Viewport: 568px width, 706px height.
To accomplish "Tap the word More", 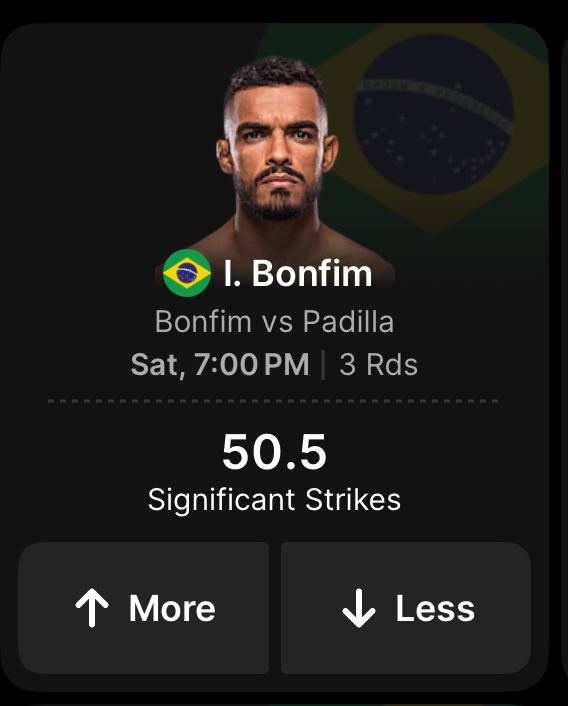I will 172,608.
